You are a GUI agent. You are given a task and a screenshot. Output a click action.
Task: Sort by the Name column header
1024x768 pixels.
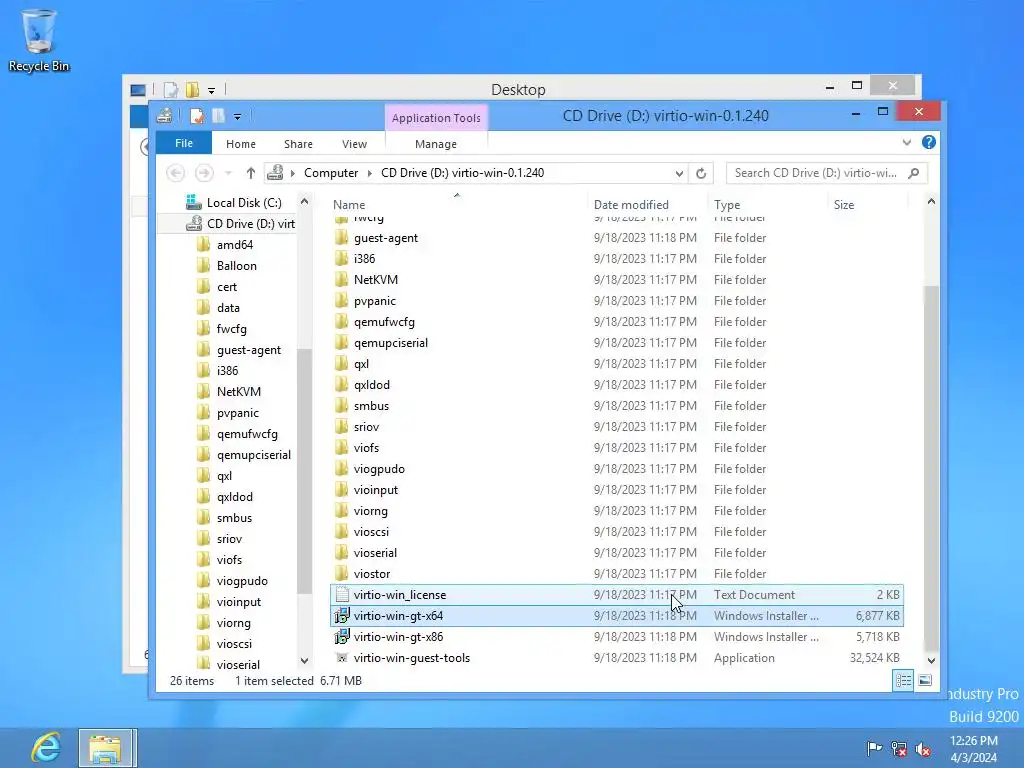coord(349,204)
